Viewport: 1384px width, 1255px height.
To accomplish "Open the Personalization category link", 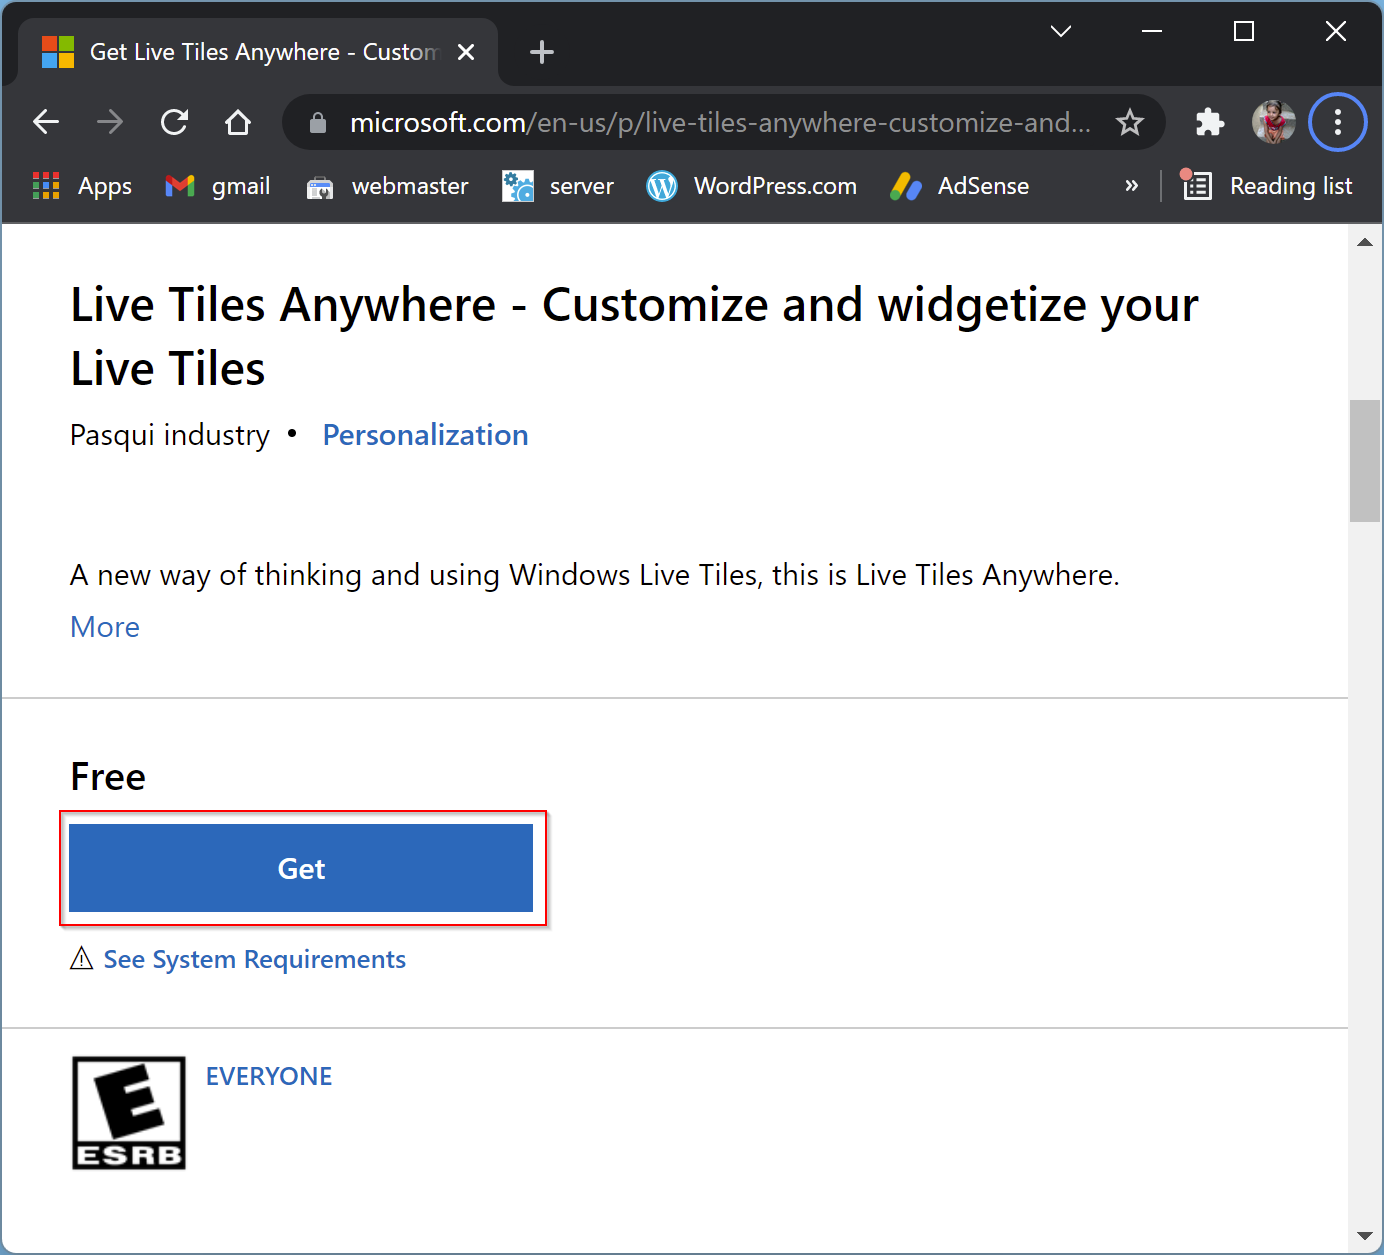I will coord(425,435).
